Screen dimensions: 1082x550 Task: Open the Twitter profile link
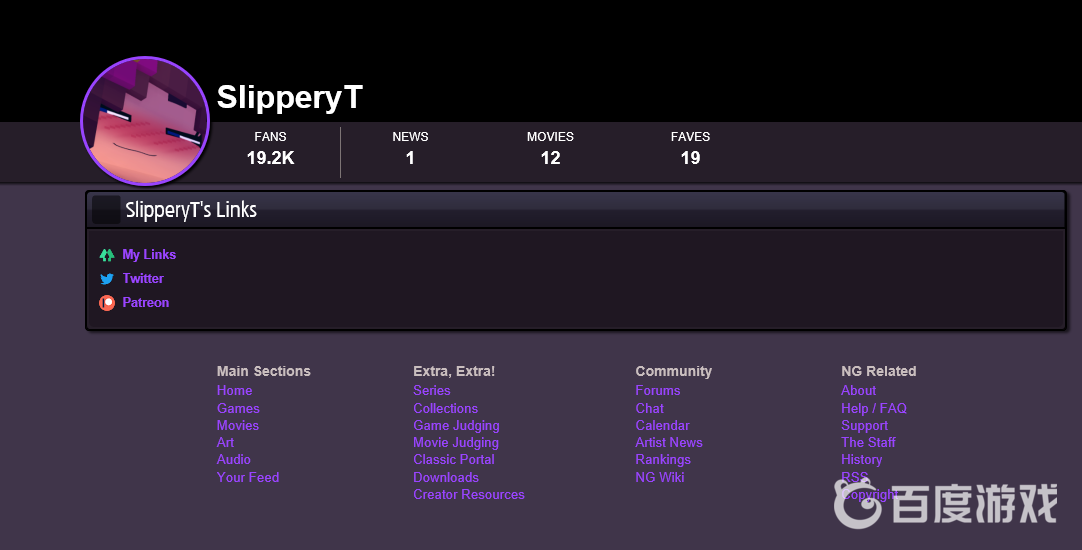pos(143,279)
